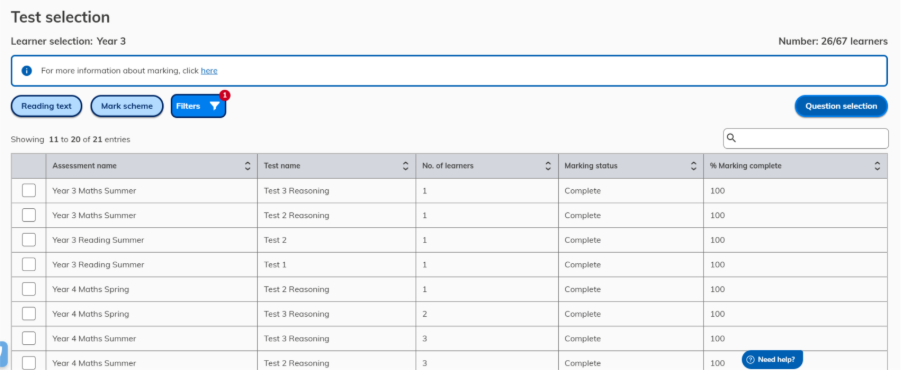Open the Mark scheme
901x370 pixels.
pos(127,106)
